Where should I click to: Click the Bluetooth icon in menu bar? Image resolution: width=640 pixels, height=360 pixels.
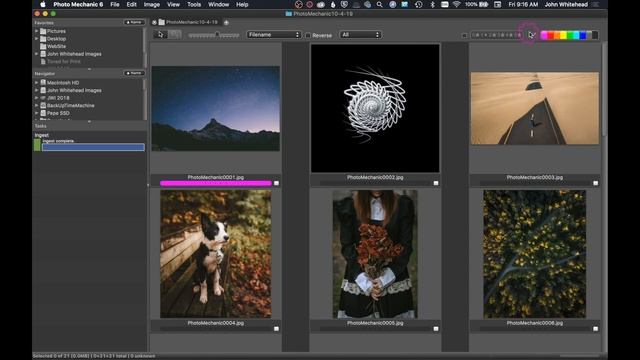(432, 4)
